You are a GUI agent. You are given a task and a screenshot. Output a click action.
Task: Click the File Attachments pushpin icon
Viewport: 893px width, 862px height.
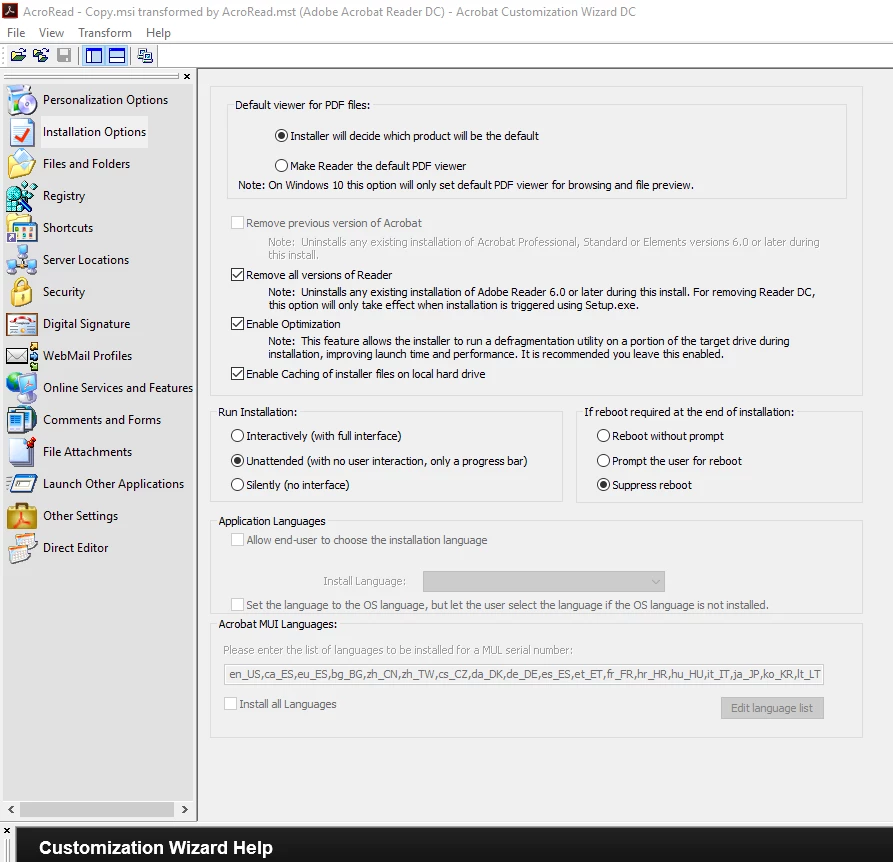tap(22, 452)
